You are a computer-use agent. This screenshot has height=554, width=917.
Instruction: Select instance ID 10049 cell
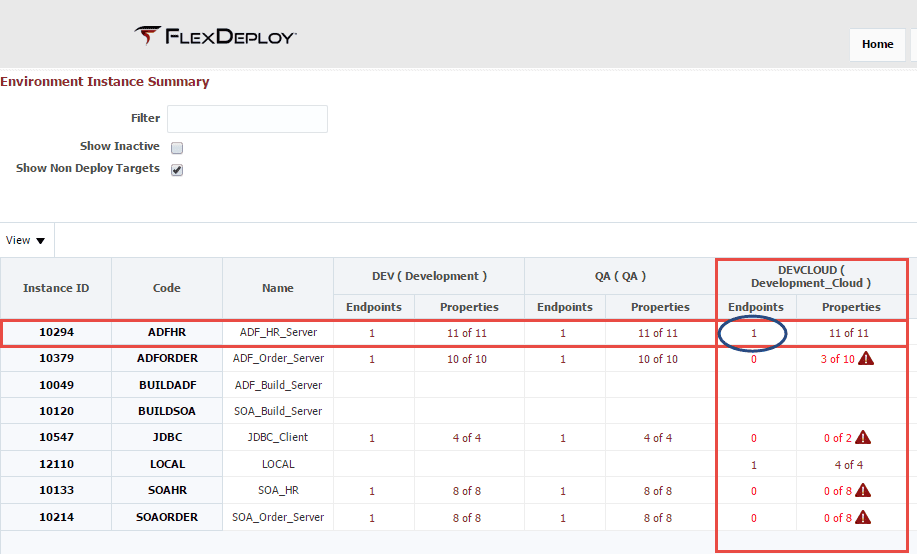coord(56,386)
